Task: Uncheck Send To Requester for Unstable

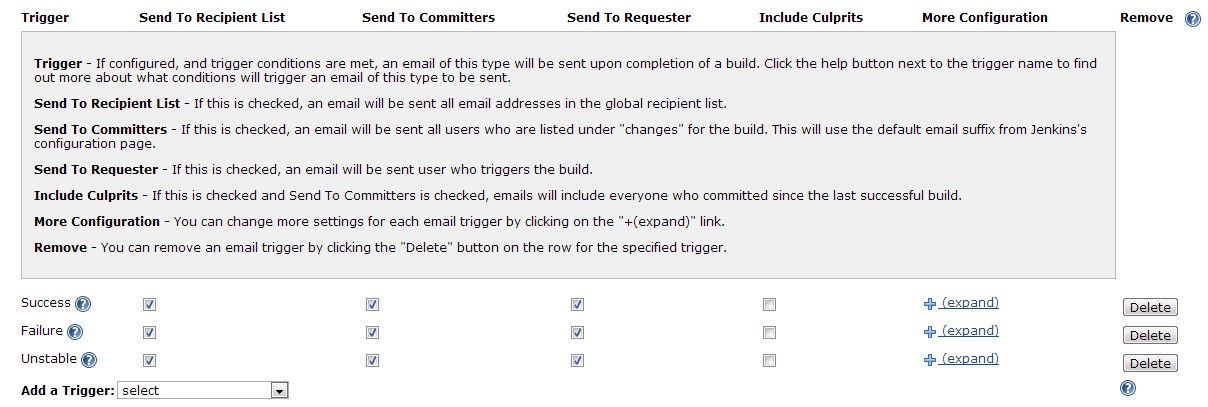Action: [577, 360]
